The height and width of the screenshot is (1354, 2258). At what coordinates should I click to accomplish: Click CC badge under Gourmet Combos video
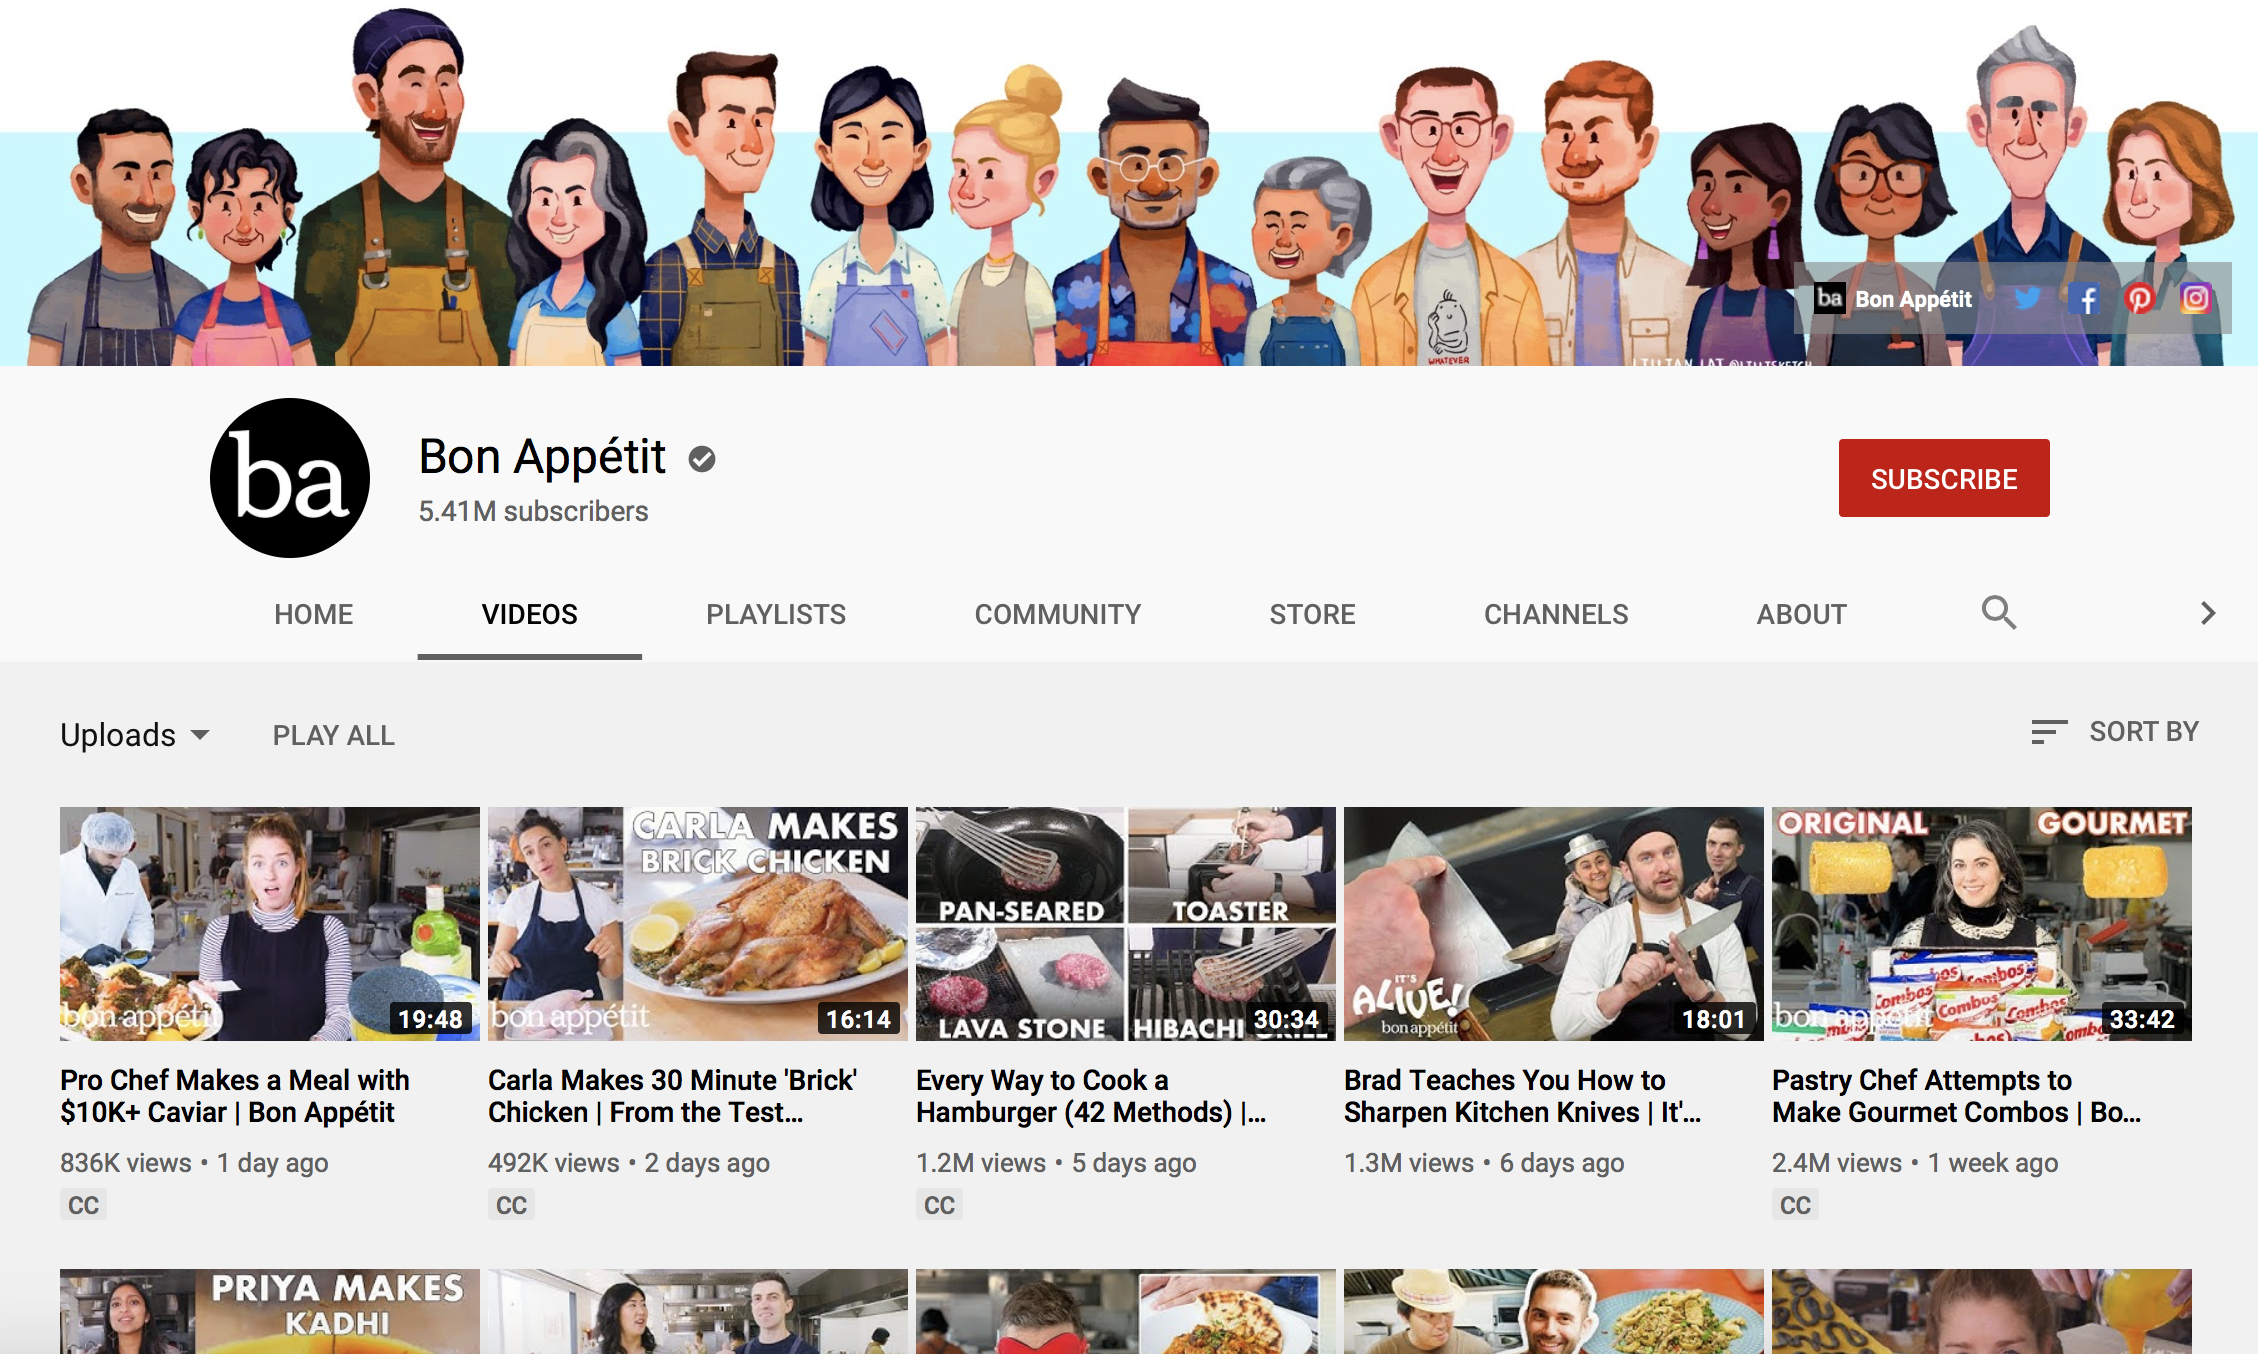click(1795, 1205)
